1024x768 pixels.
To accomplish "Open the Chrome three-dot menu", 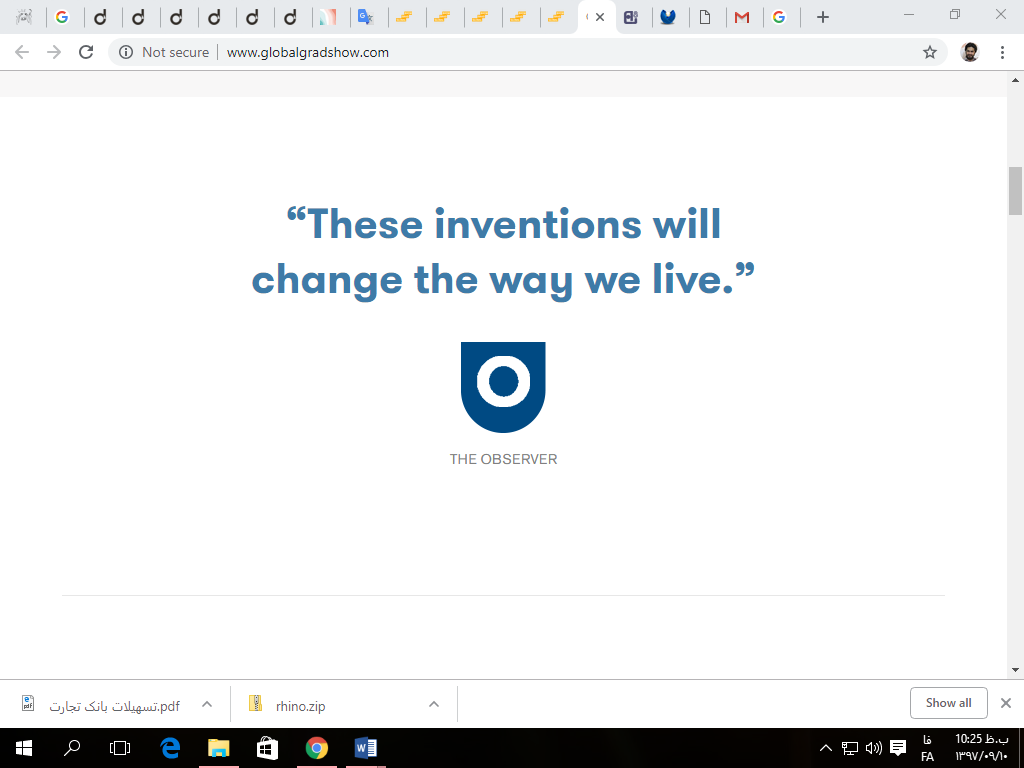I will click(1002, 52).
